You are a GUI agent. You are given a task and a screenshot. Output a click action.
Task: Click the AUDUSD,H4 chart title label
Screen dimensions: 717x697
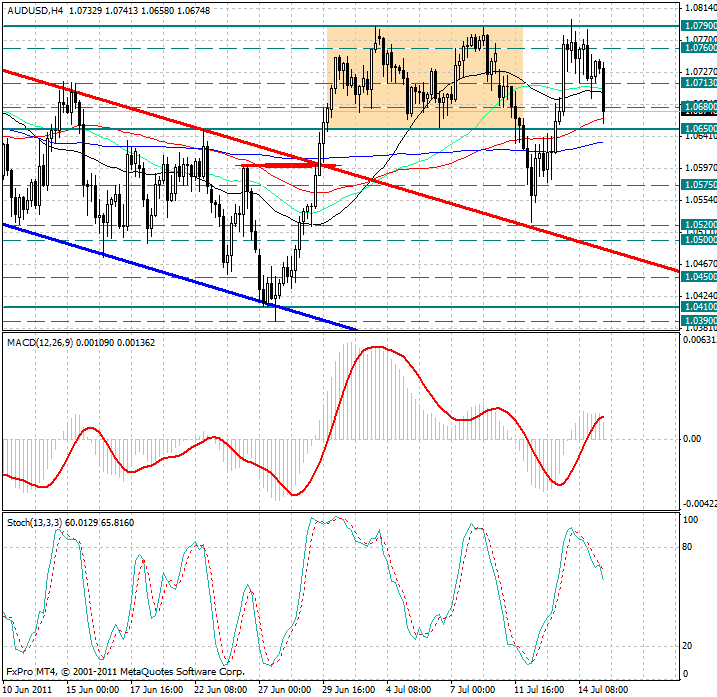[38, 8]
